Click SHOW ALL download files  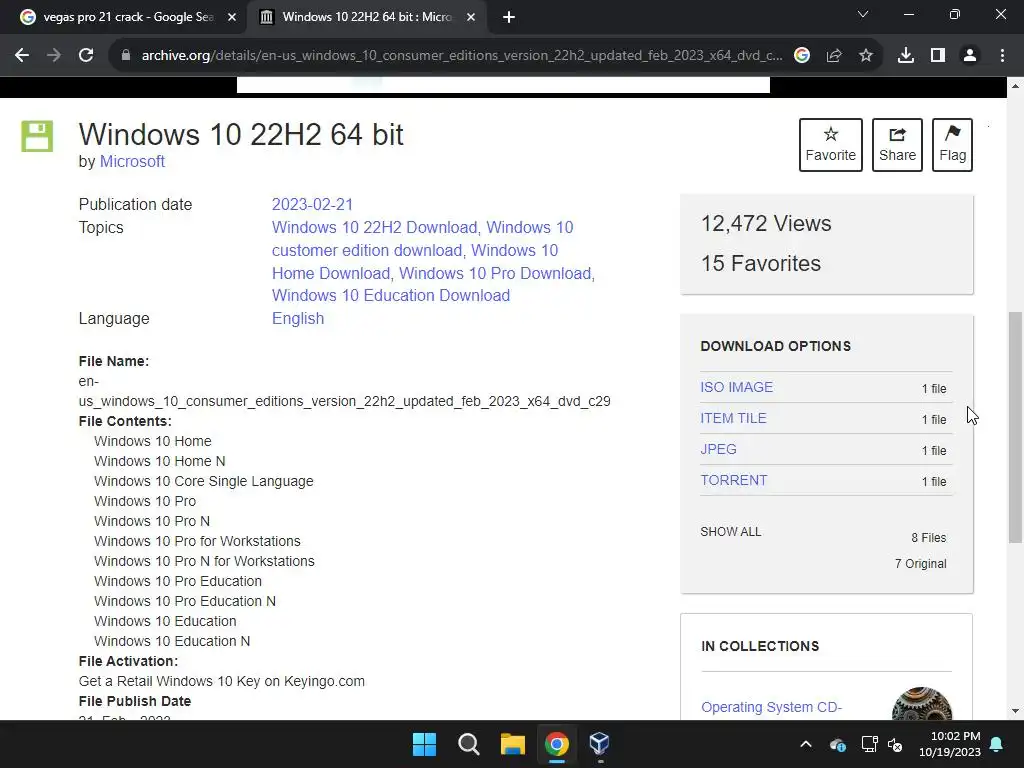pyautogui.click(x=731, y=532)
